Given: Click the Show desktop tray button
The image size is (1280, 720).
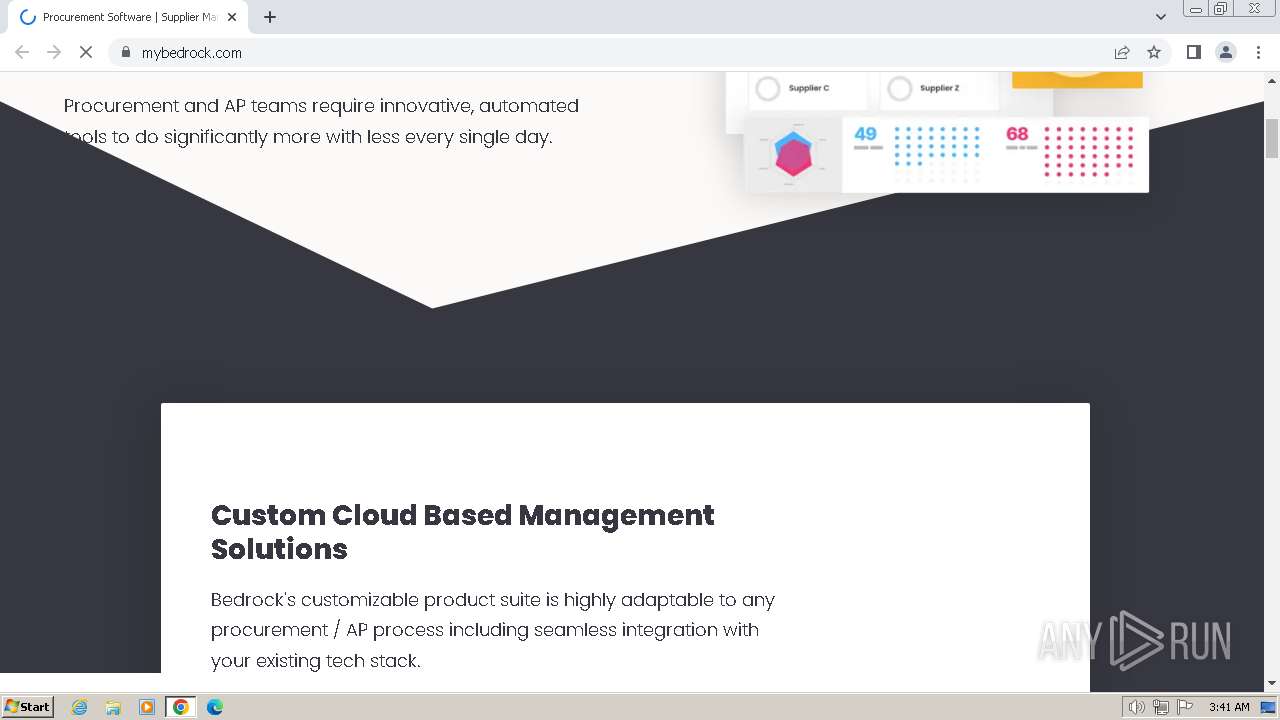Looking at the screenshot, I should pos(1268,707).
